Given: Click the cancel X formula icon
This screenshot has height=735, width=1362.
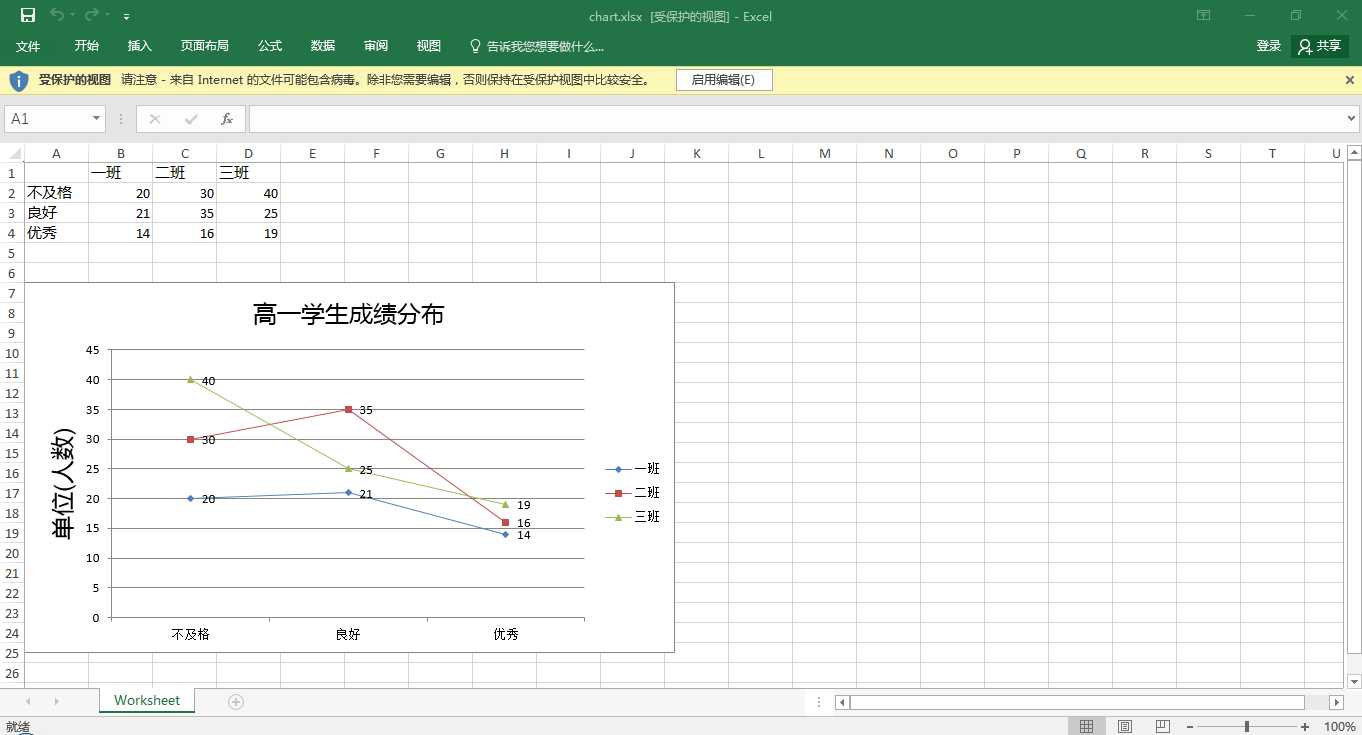Looking at the screenshot, I should coord(155,119).
